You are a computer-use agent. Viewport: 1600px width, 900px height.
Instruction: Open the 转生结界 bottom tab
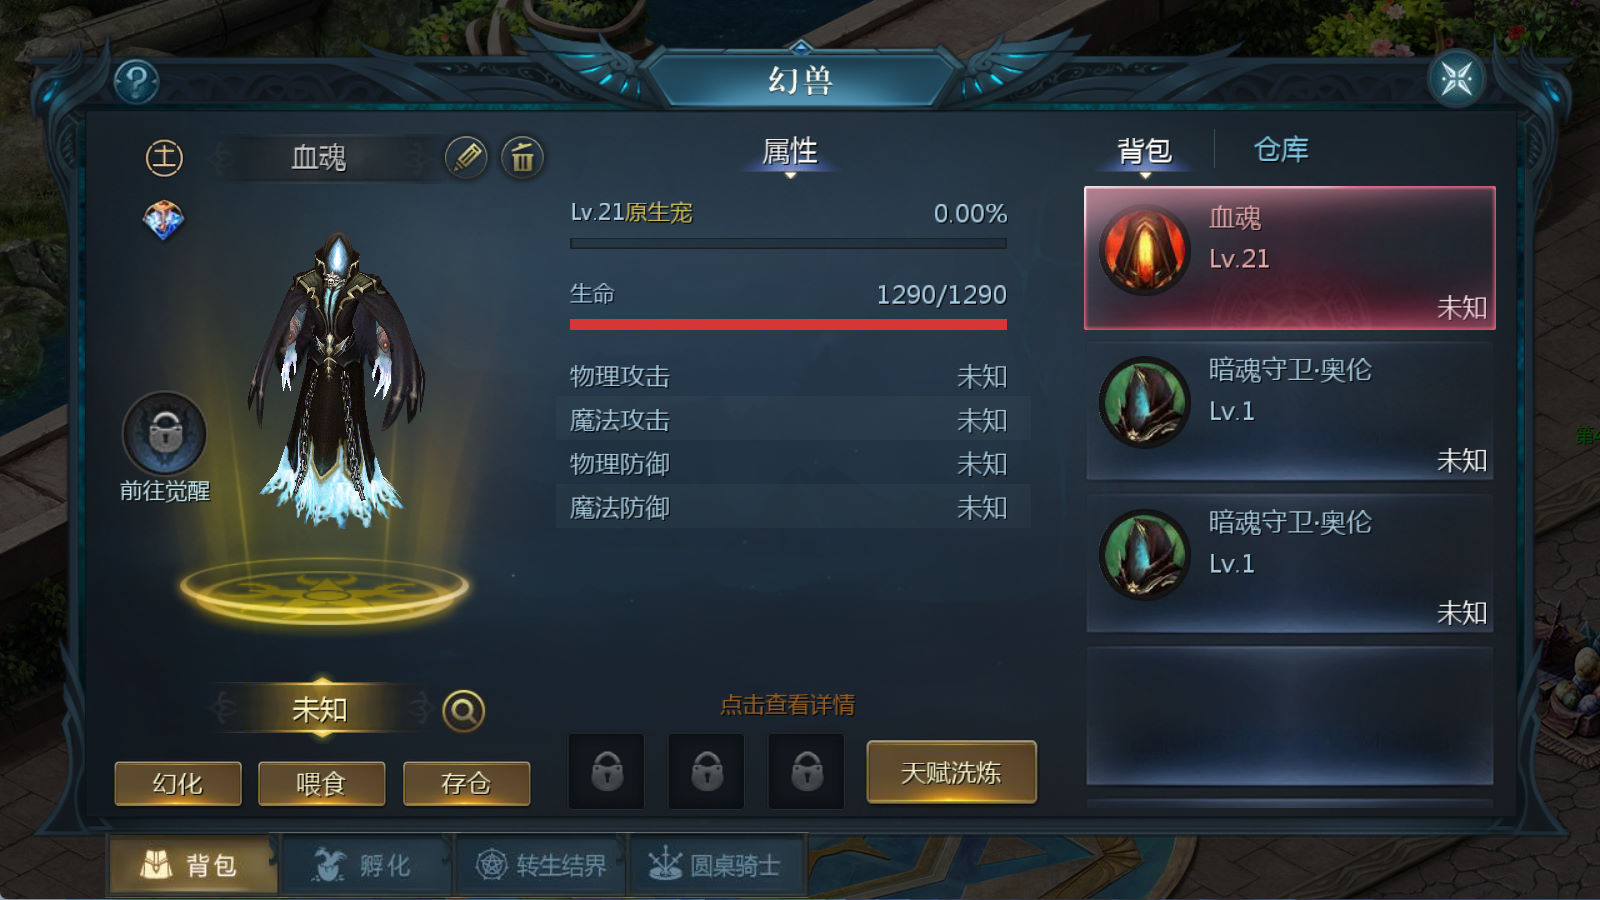pos(541,865)
